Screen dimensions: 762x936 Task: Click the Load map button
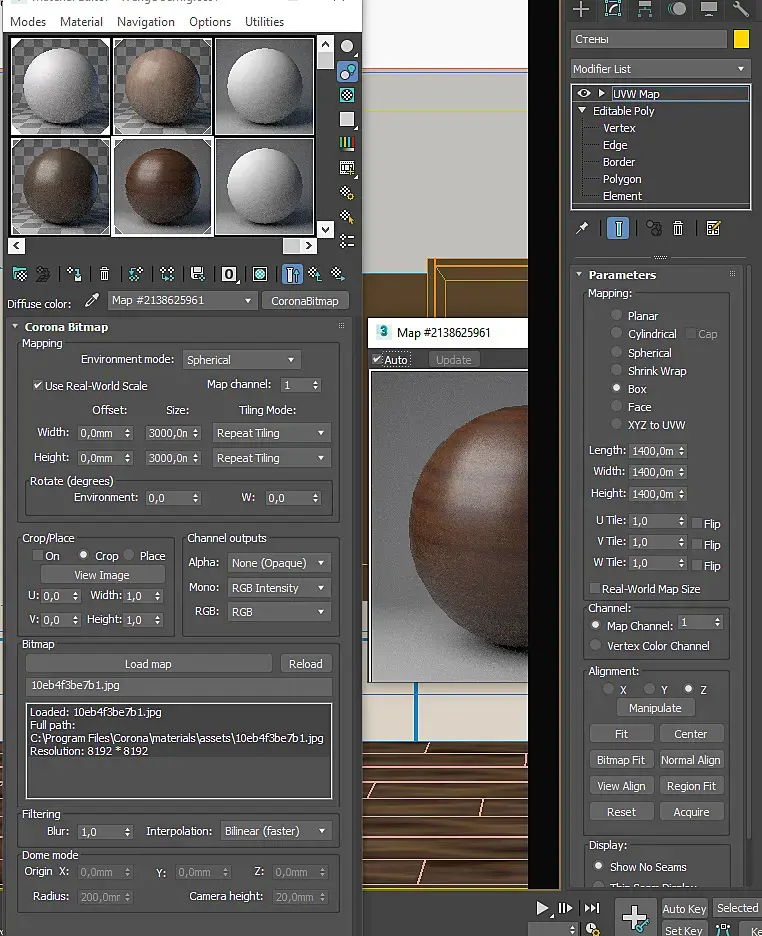click(148, 664)
